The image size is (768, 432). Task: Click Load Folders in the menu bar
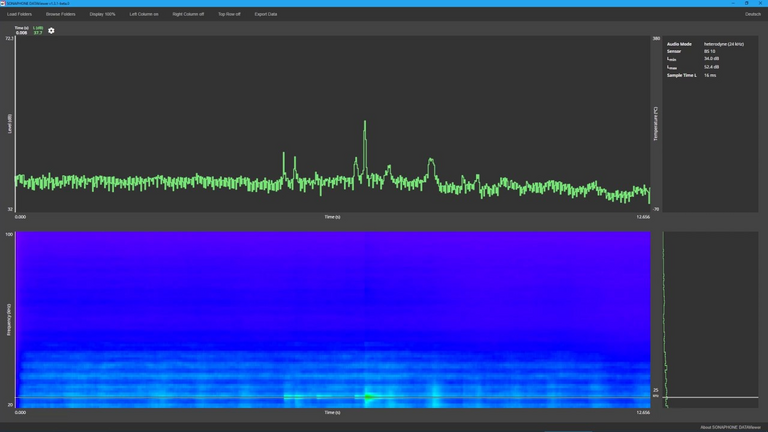[x=19, y=14]
